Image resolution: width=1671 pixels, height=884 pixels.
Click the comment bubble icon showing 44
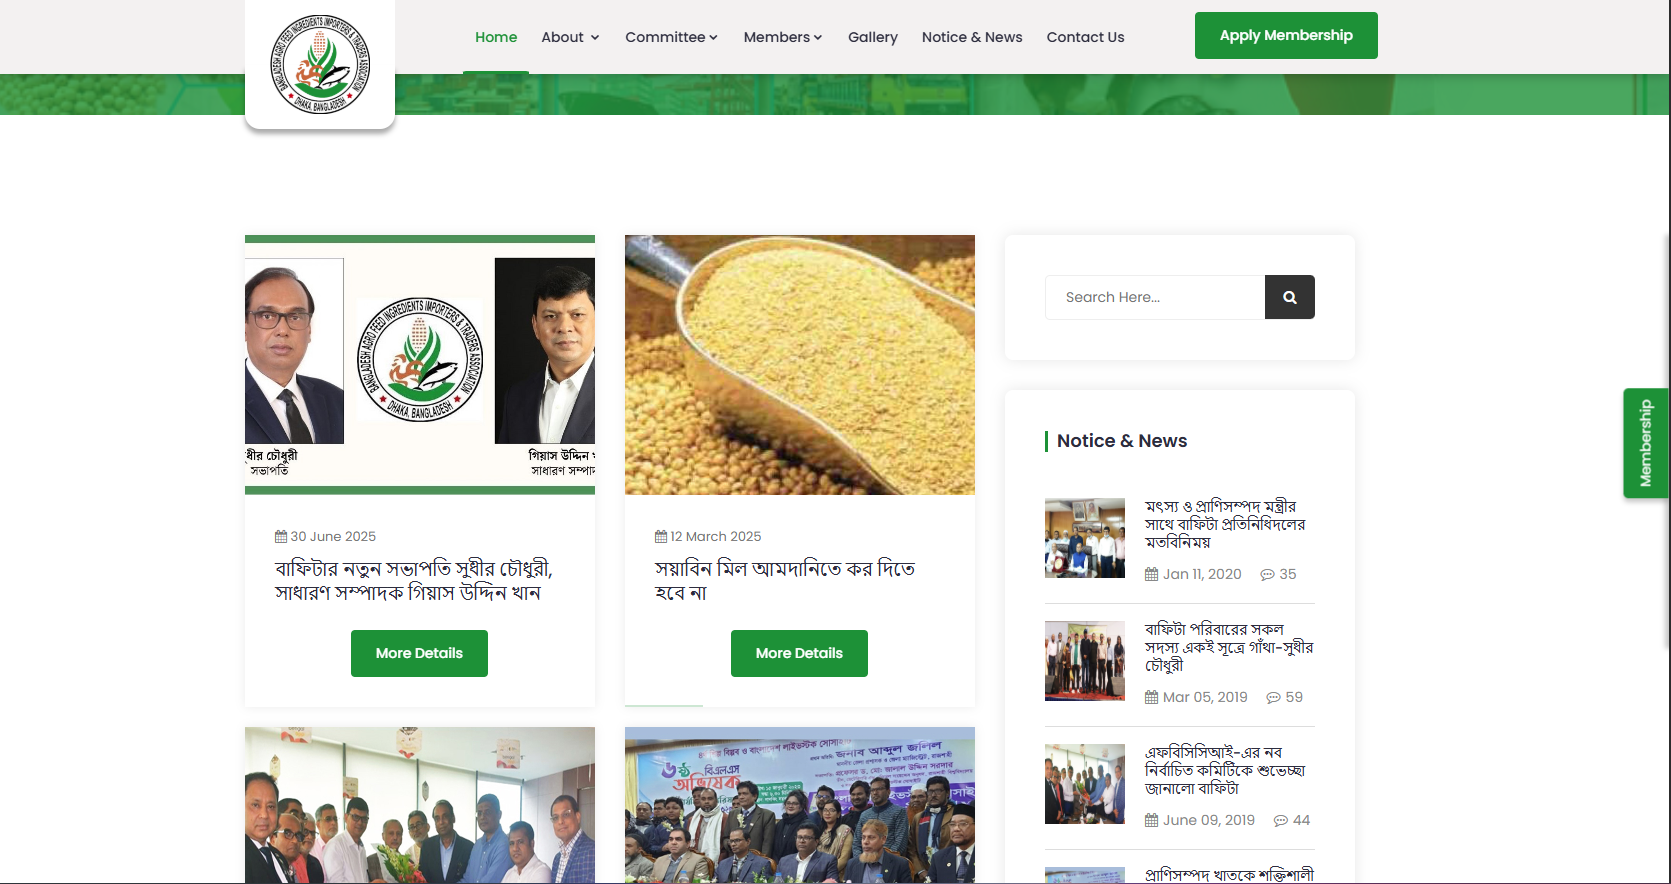tap(1280, 821)
